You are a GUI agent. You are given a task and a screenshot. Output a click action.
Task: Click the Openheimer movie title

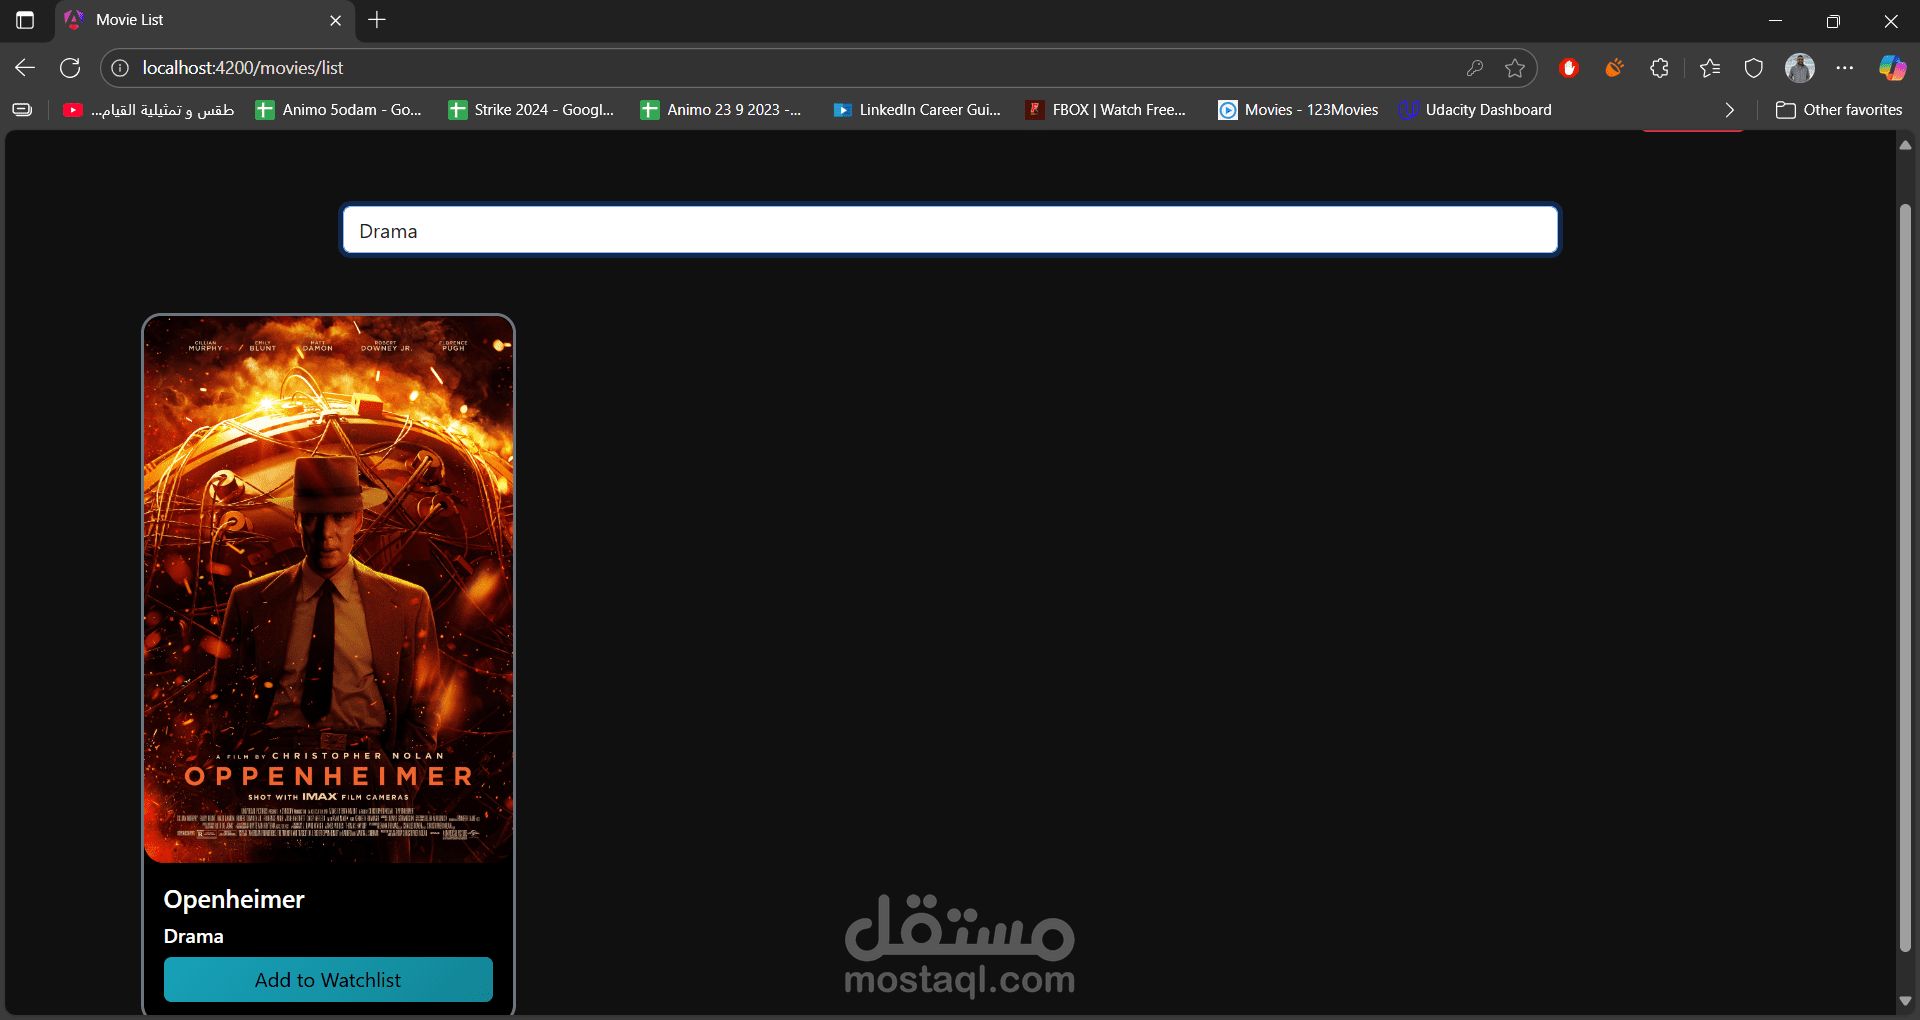234,899
